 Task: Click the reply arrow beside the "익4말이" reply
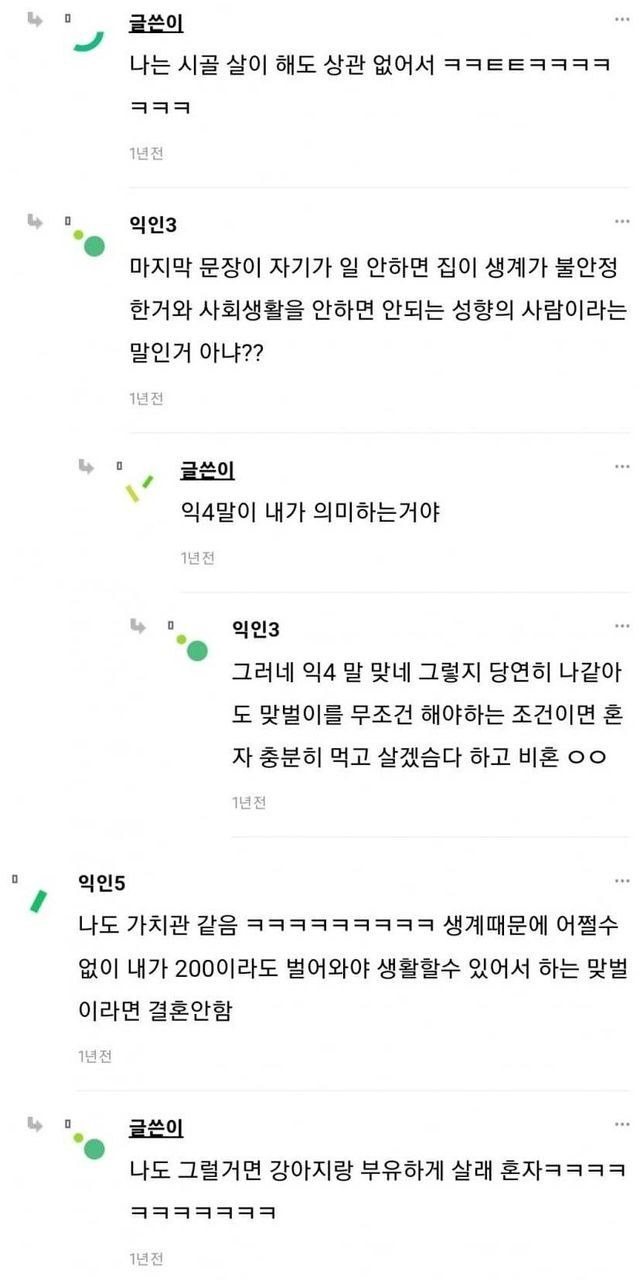(88, 465)
